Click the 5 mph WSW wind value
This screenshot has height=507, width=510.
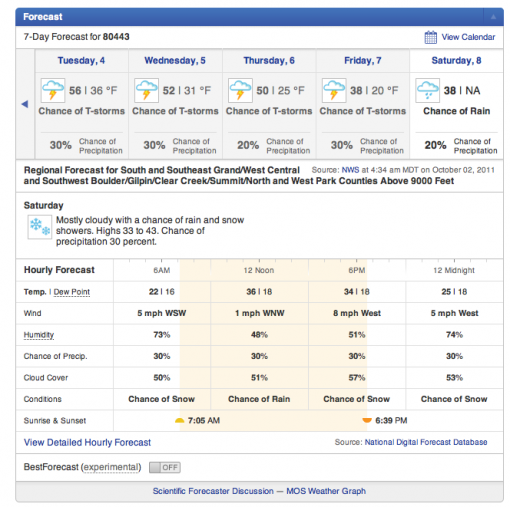(162, 313)
